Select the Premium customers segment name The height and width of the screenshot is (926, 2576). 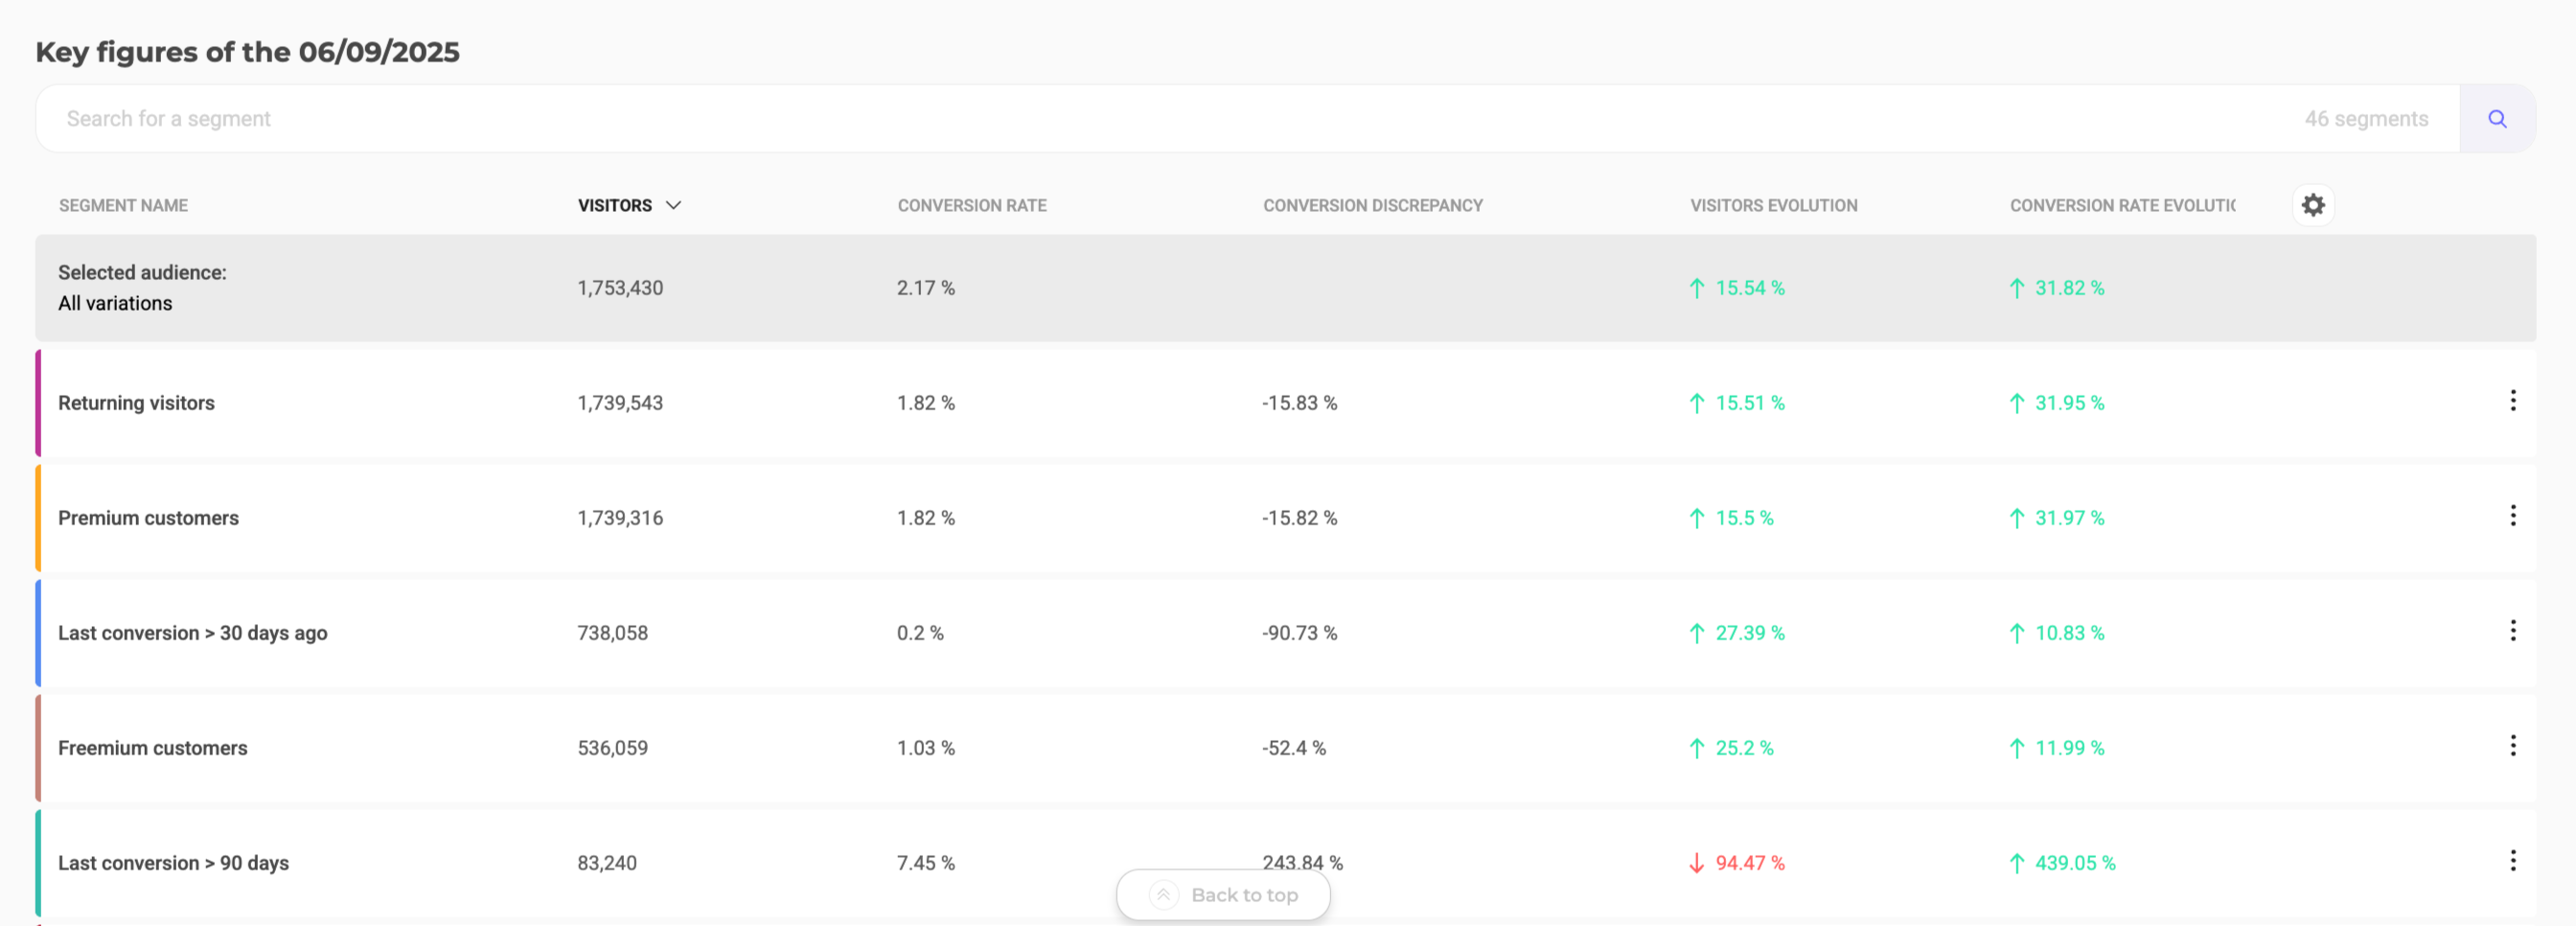[148, 518]
